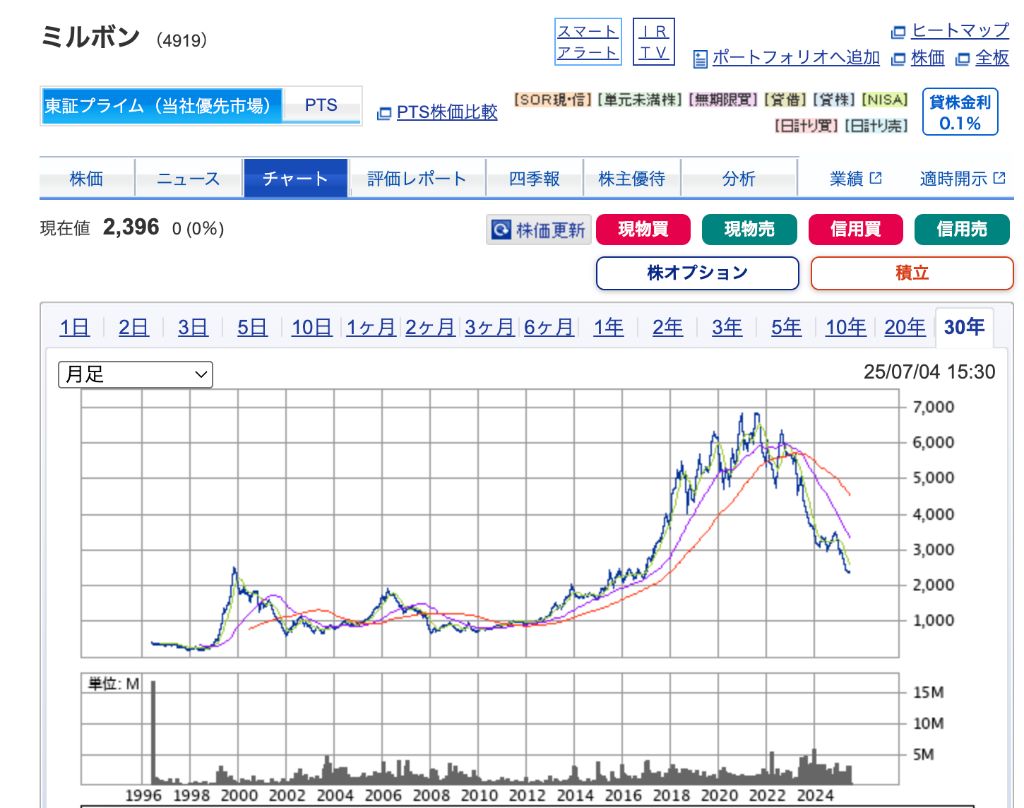Open the 分析 tab

pyautogui.click(x=739, y=178)
